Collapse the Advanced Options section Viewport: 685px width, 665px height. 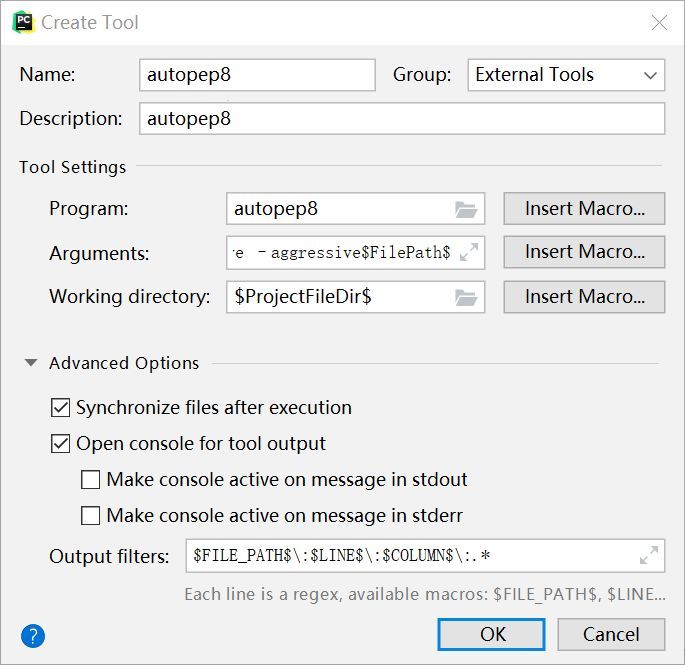[31, 363]
